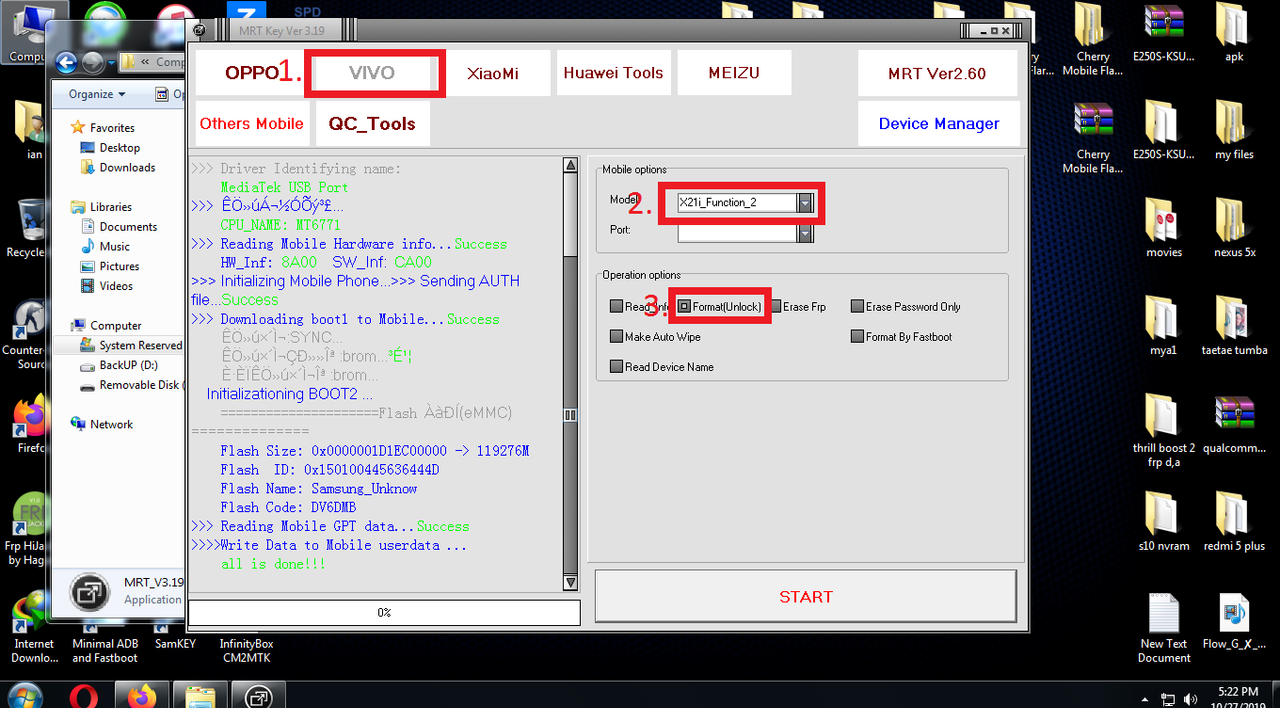Viewport: 1280px width, 708px height.
Task: Click the File Explorer taskbar button
Action: click(201, 695)
